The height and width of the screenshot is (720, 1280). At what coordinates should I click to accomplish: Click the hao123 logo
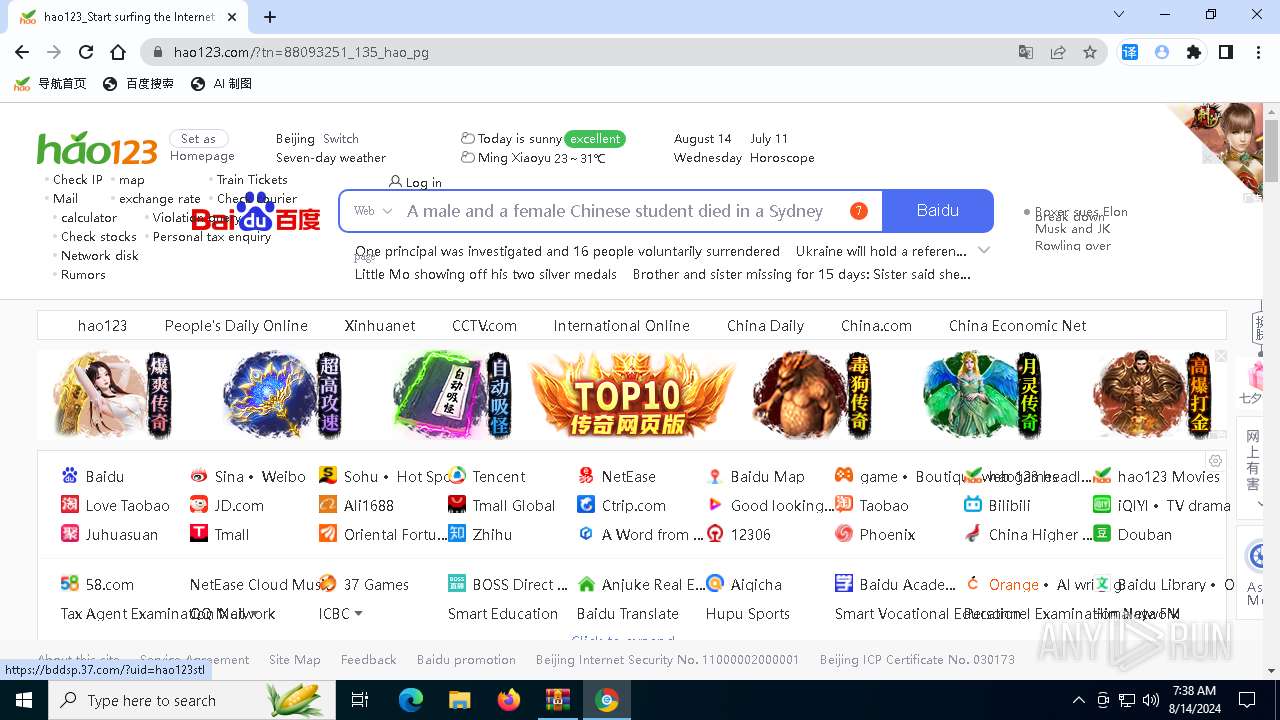pos(97,149)
